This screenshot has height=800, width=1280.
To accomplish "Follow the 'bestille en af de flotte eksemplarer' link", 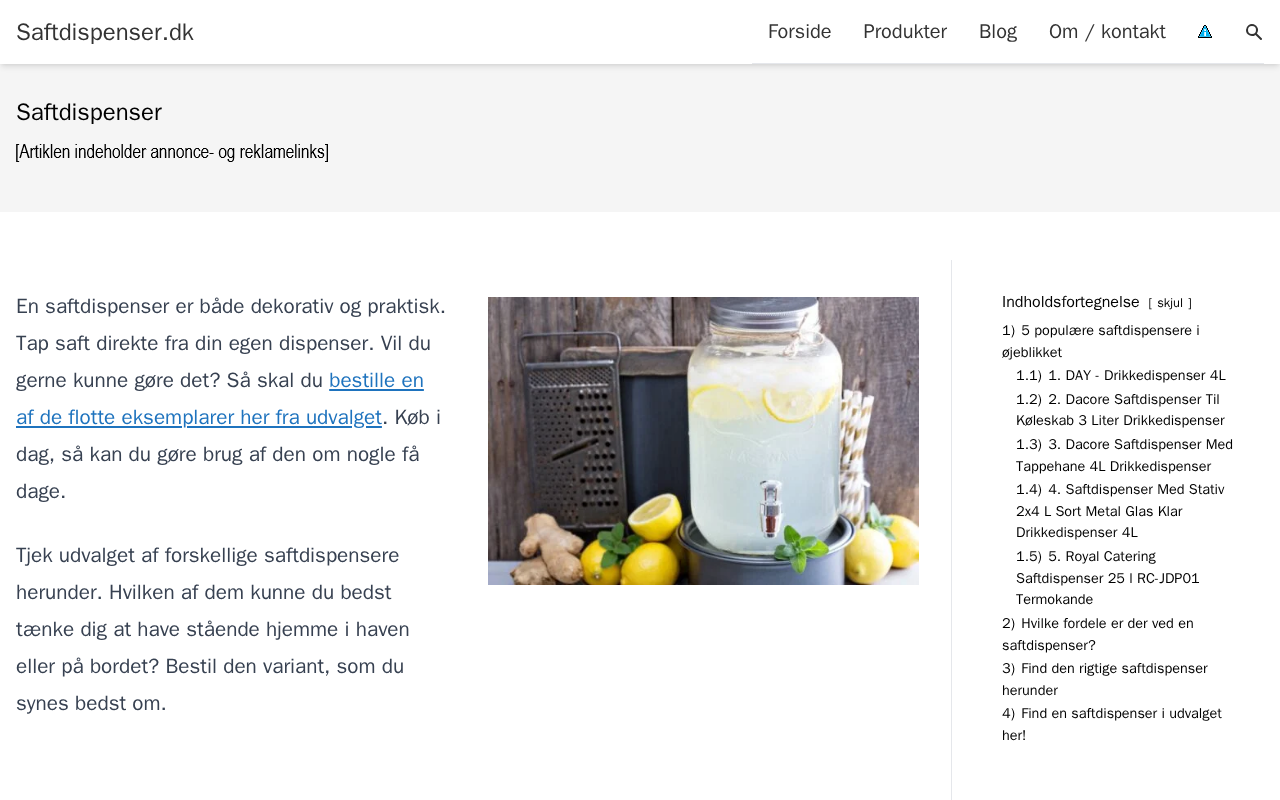I will 220,399.
